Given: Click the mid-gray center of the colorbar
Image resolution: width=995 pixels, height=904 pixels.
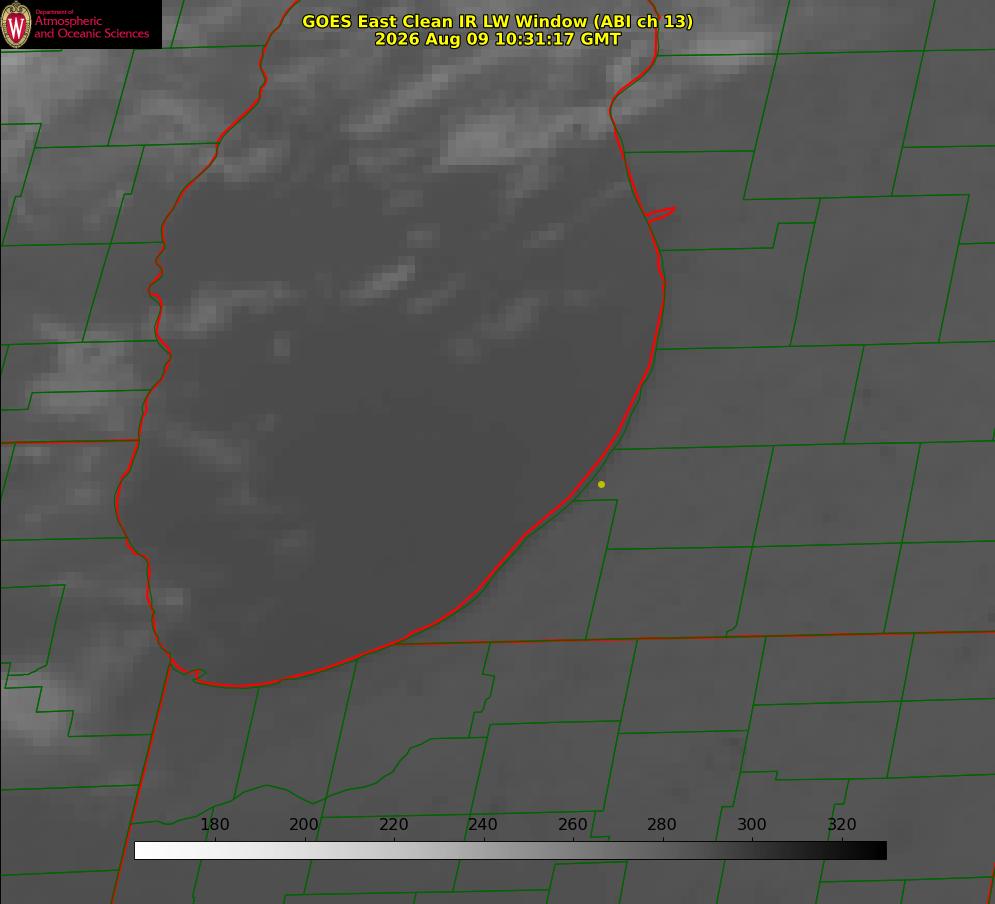Looking at the screenshot, I should tap(510, 851).
